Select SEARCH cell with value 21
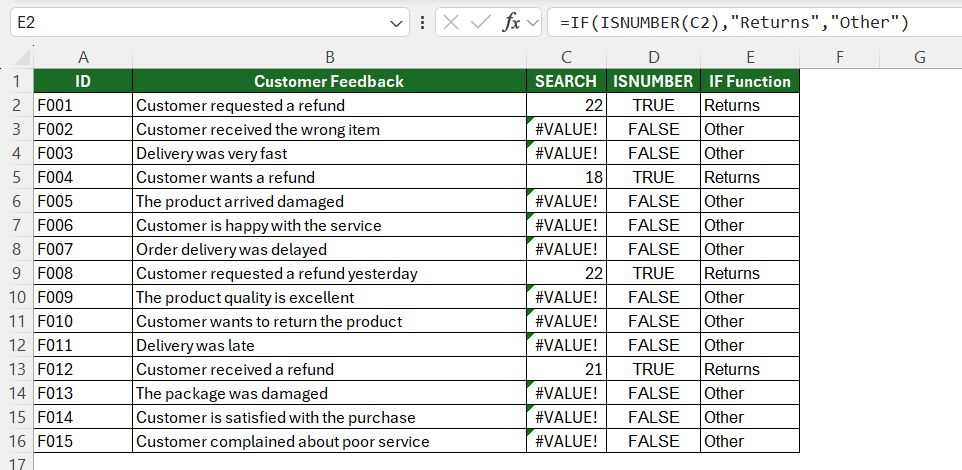This screenshot has width=962, height=470. (566, 369)
